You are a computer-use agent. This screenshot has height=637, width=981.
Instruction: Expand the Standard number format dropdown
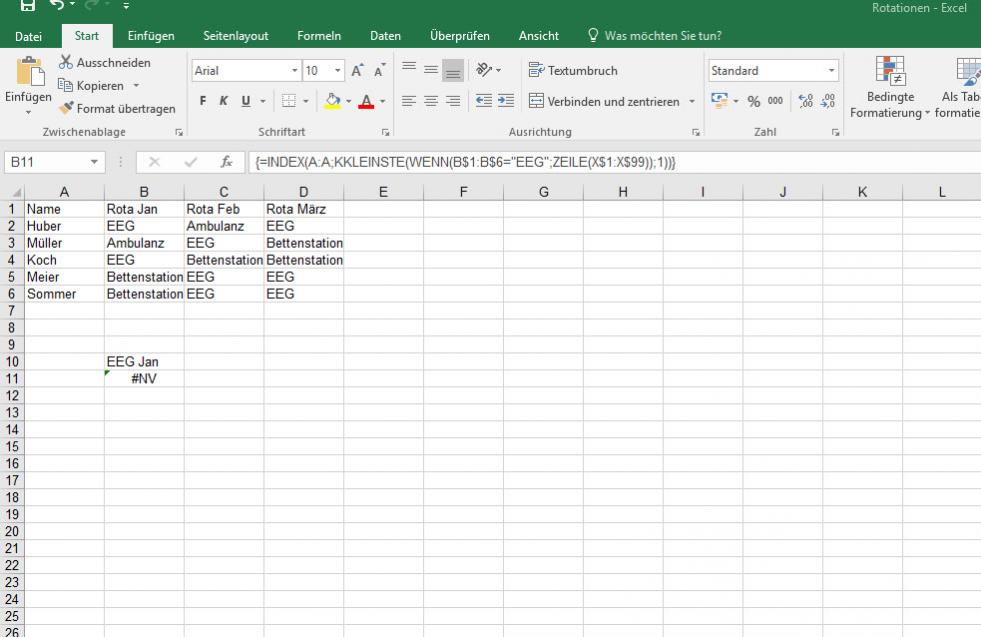(831, 71)
